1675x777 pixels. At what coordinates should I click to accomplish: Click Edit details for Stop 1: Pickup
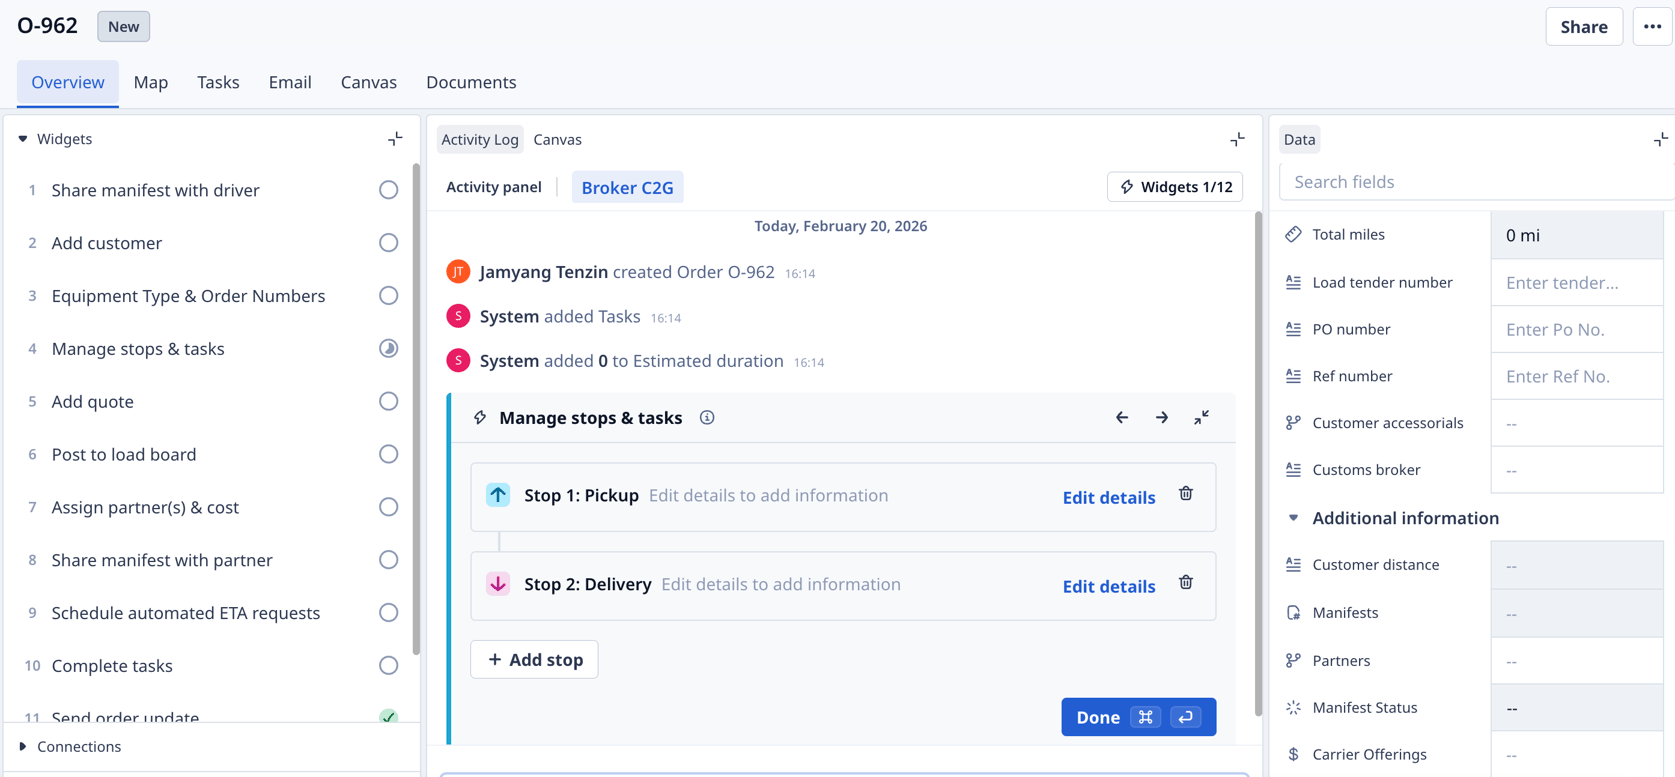pos(1108,497)
